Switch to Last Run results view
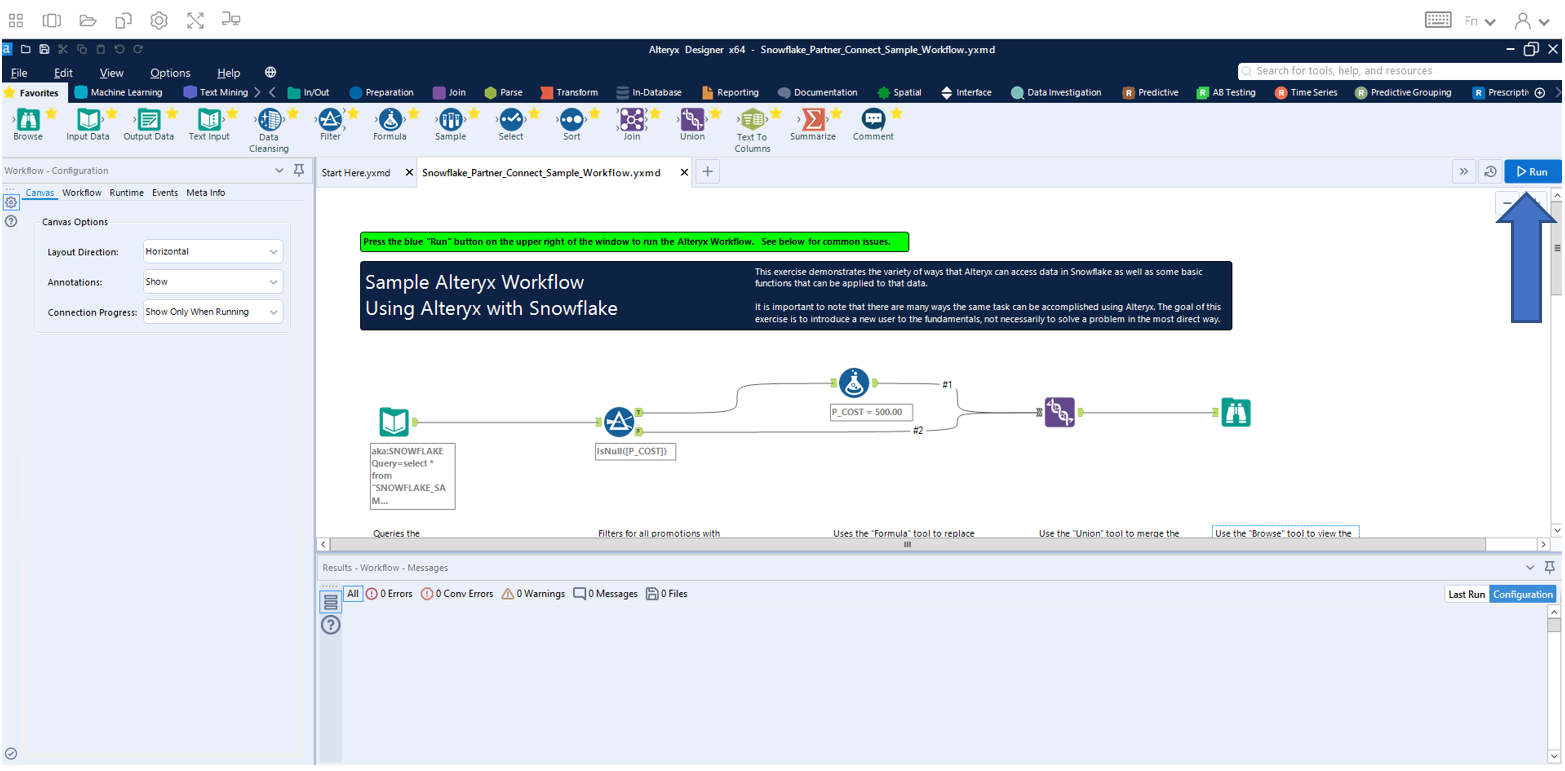The height and width of the screenshot is (771, 1565). point(1466,593)
